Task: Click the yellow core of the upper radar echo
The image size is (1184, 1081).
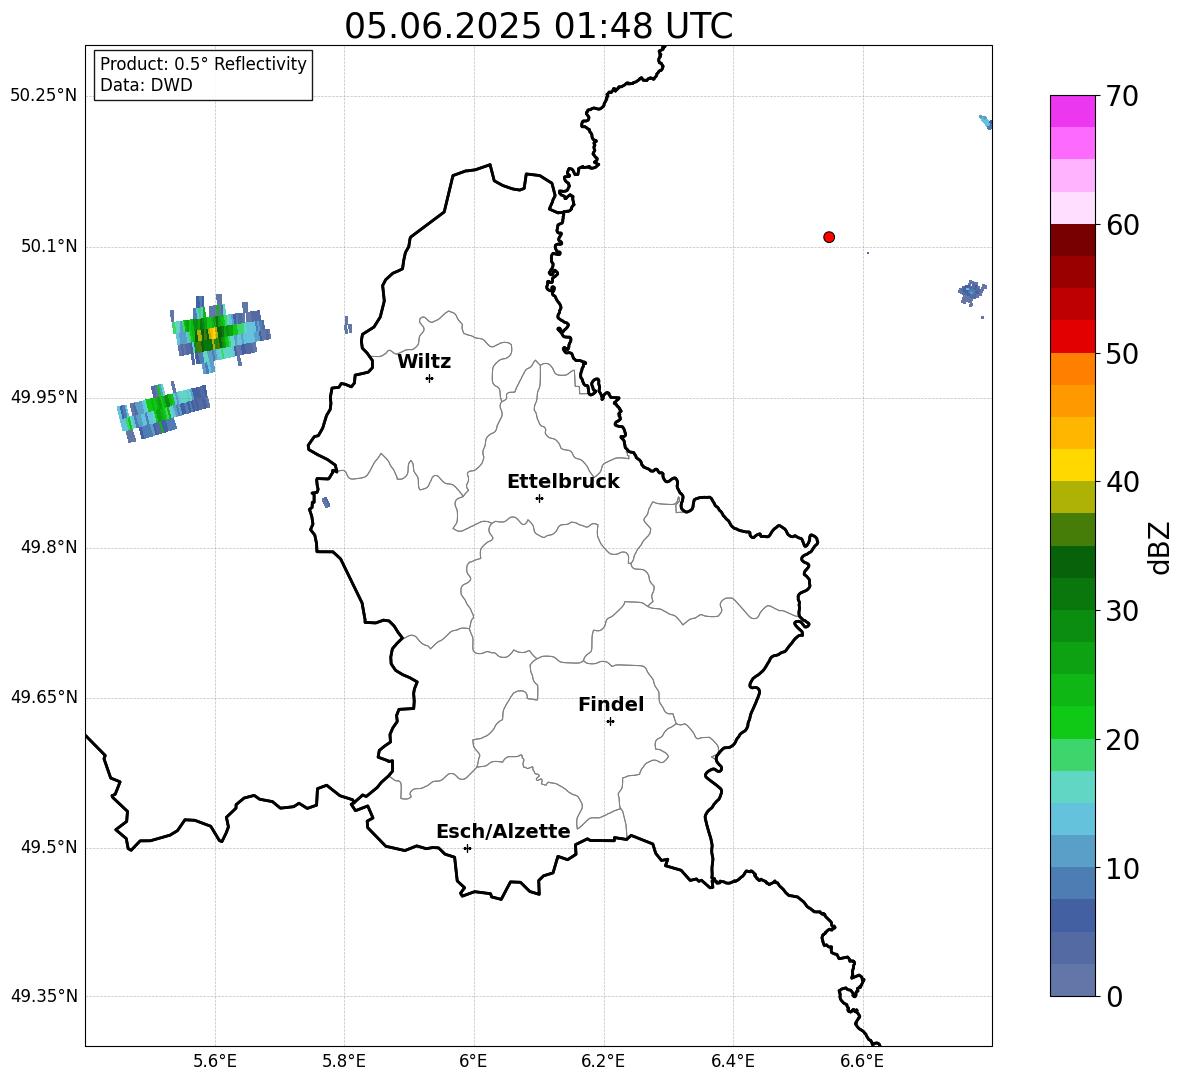Action: click(x=213, y=333)
